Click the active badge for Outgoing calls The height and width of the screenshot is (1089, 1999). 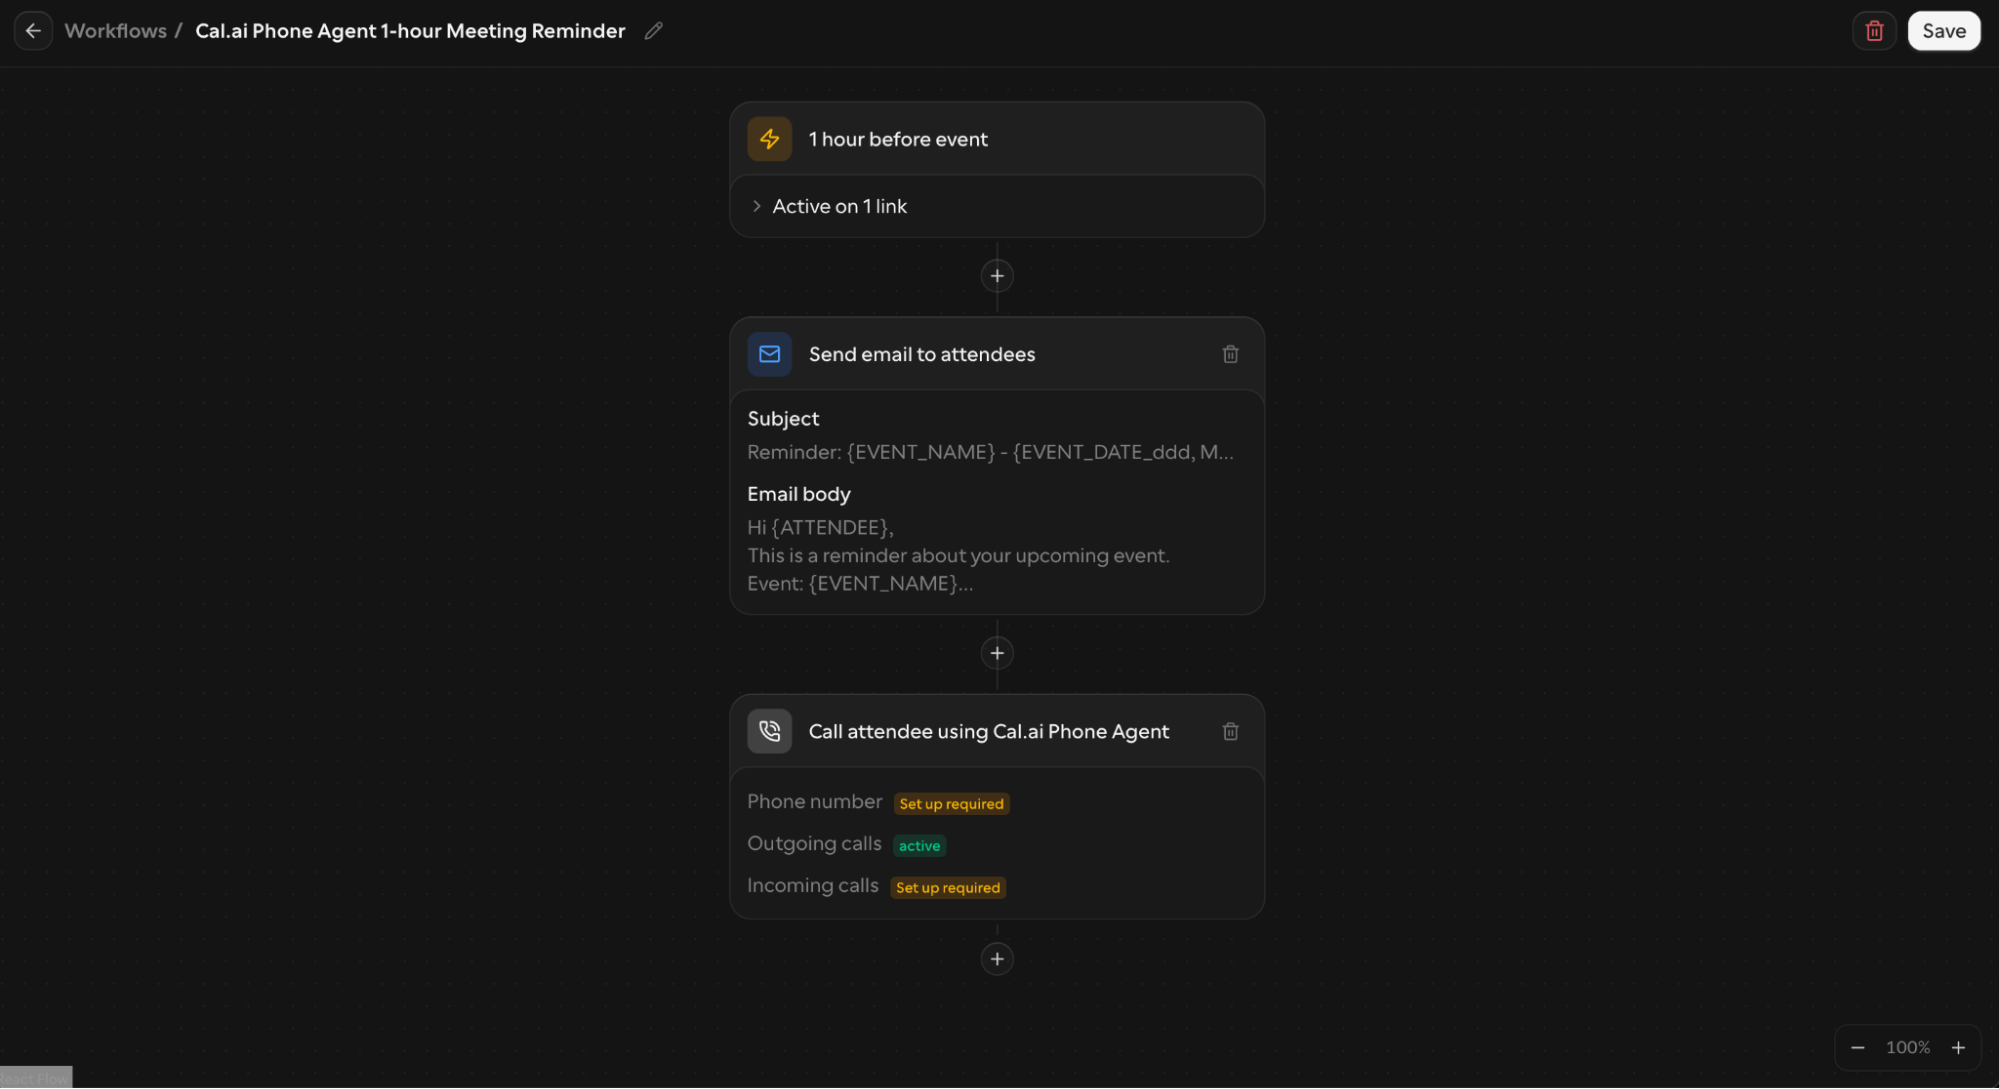[919, 846]
